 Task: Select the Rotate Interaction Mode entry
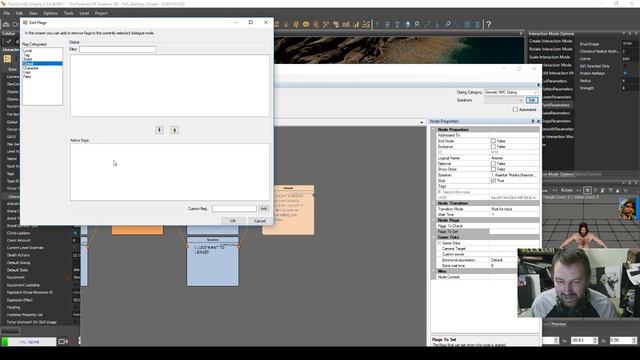point(550,49)
